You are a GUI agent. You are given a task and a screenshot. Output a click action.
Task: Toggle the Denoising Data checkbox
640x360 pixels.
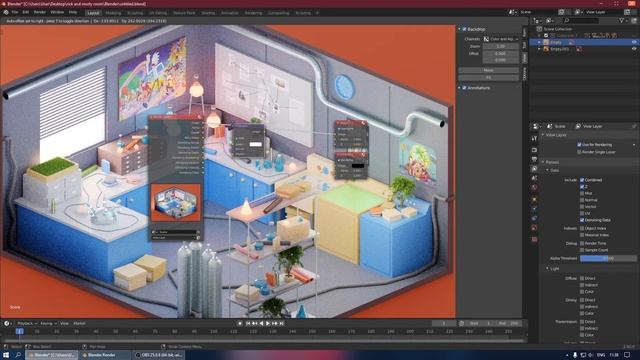[x=582, y=220]
